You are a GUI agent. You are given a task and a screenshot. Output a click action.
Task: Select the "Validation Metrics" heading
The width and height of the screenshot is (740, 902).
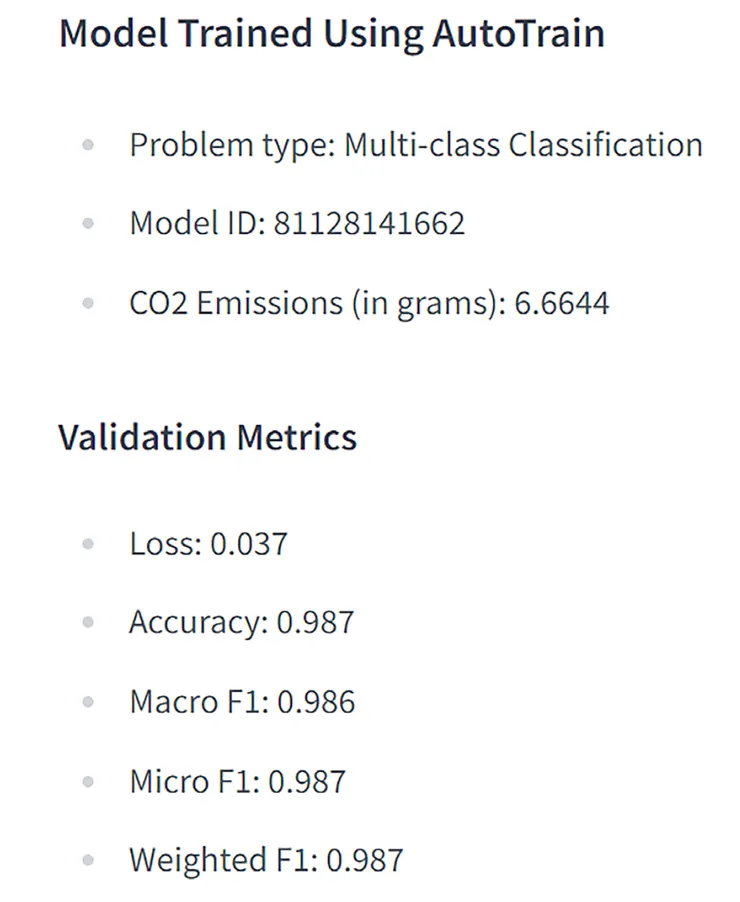207,437
